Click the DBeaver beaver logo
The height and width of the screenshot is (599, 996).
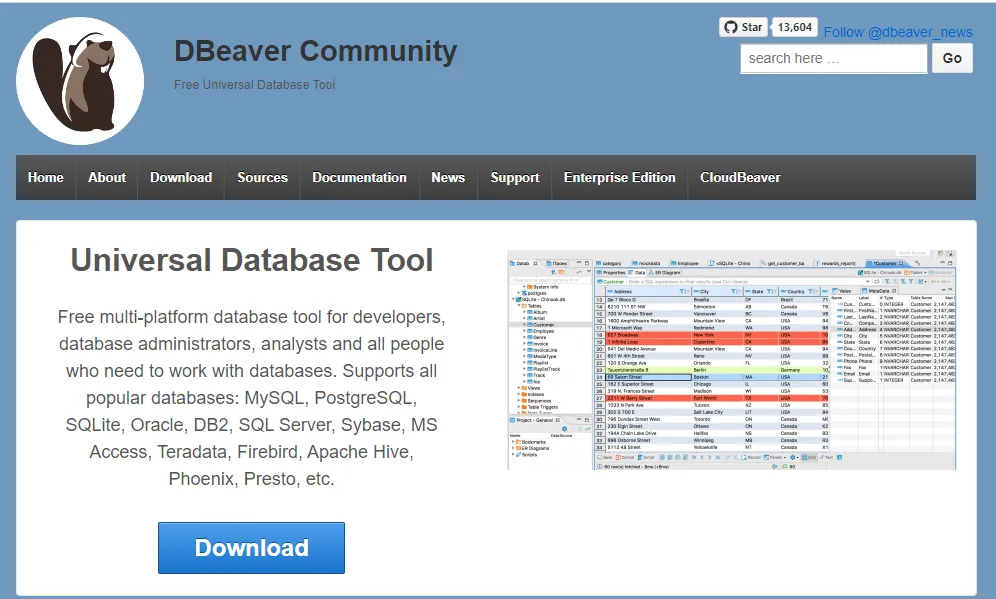[80, 81]
